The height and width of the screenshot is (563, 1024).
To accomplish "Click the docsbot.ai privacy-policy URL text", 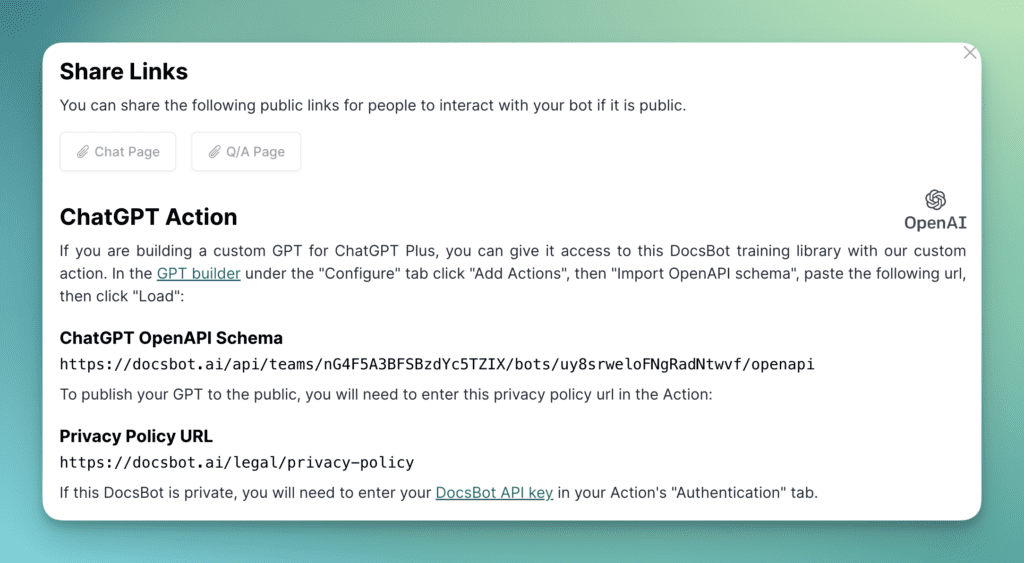I will (x=236, y=462).
